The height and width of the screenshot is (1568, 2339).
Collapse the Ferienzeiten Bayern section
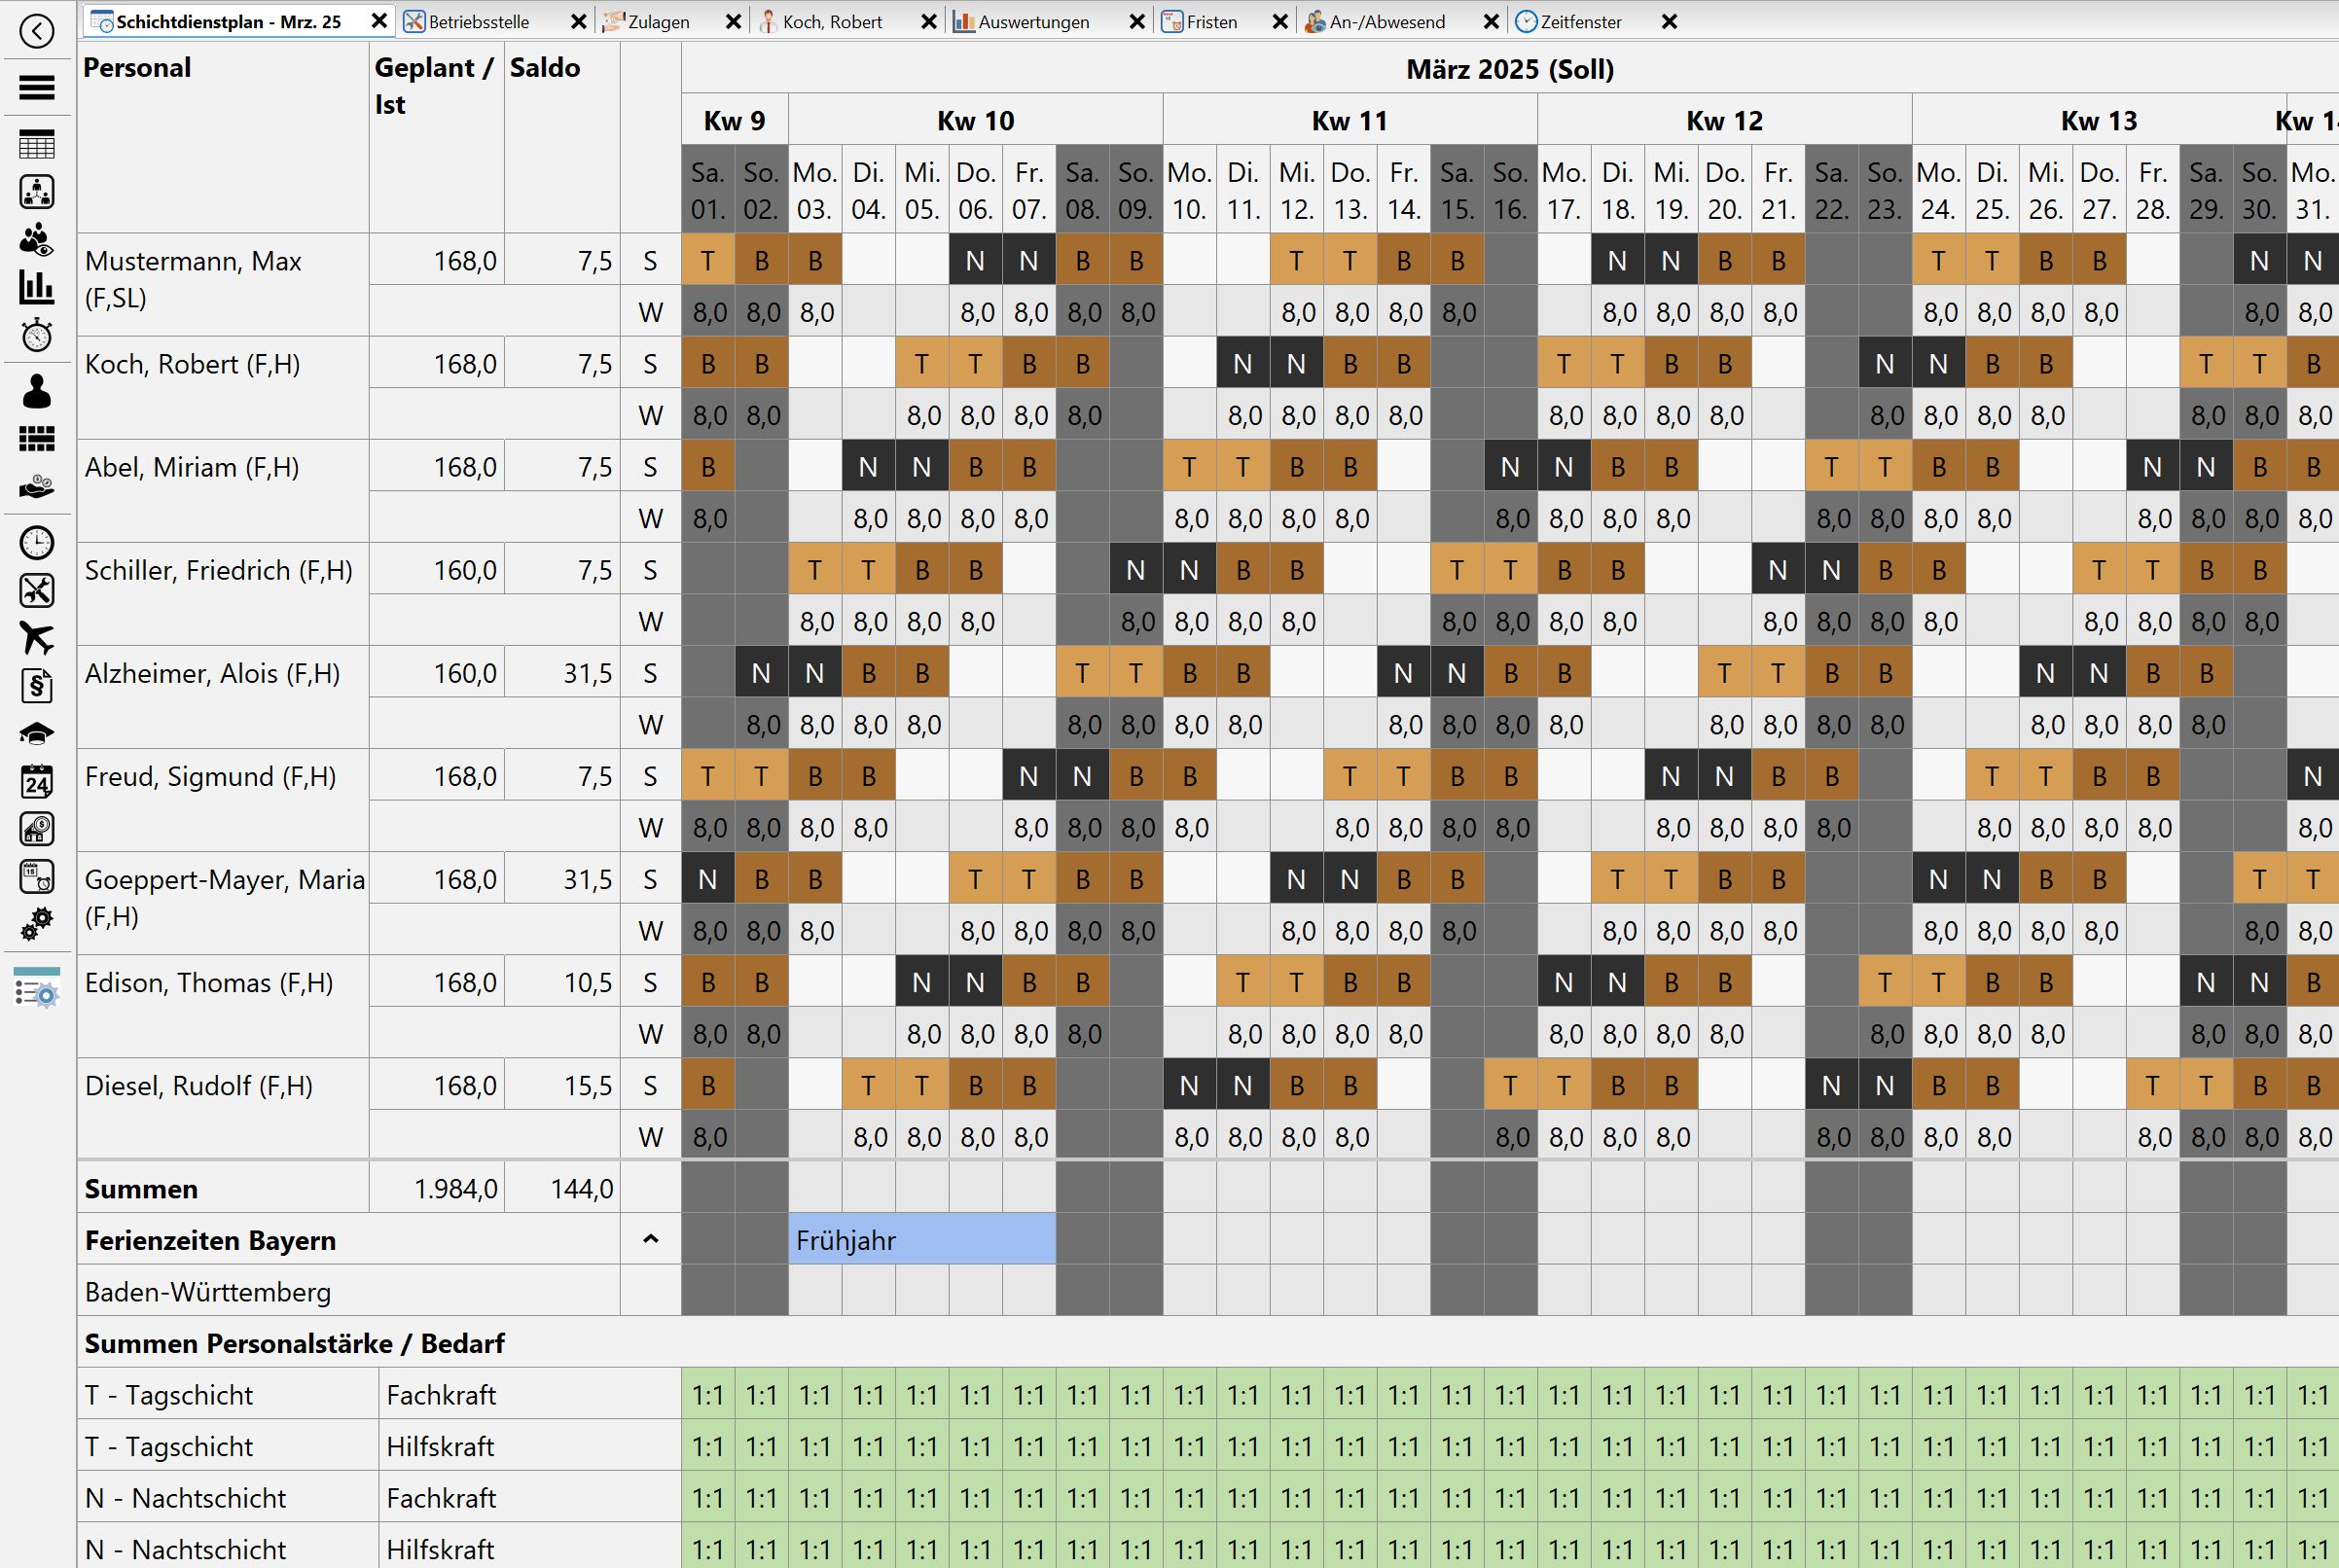click(x=650, y=1239)
